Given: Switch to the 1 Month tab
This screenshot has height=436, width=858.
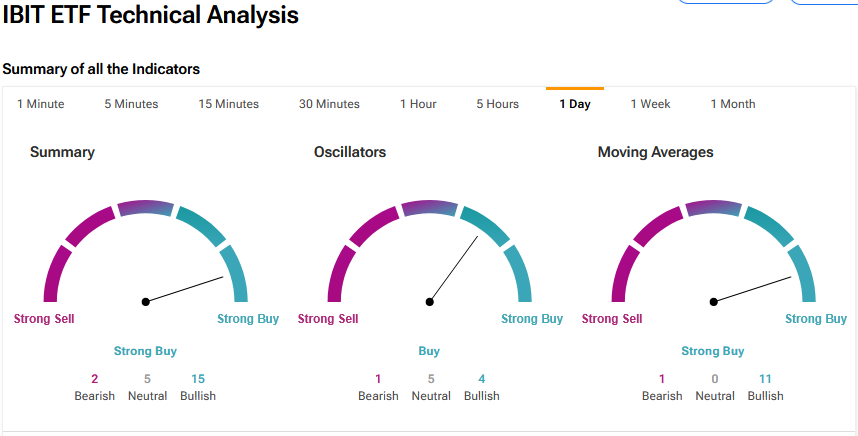Looking at the screenshot, I should click(733, 104).
